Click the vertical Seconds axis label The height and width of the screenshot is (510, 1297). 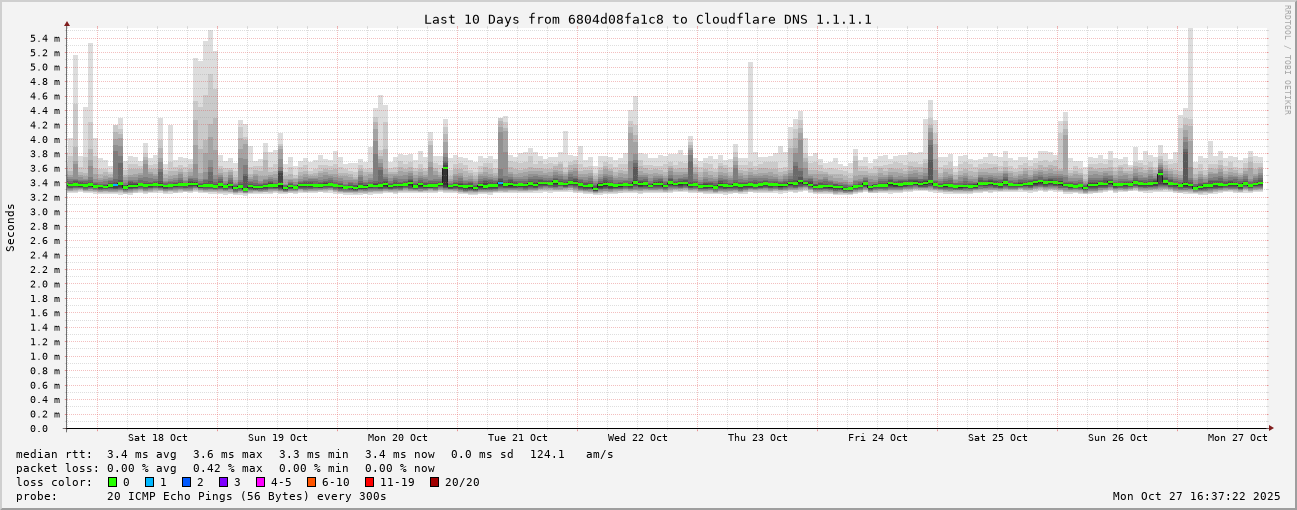pos(11,227)
